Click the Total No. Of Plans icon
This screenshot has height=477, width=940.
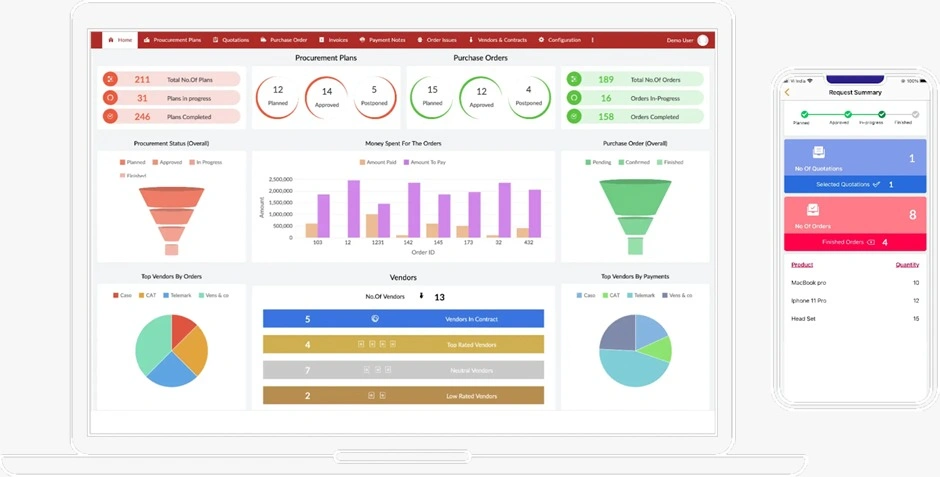tap(111, 79)
